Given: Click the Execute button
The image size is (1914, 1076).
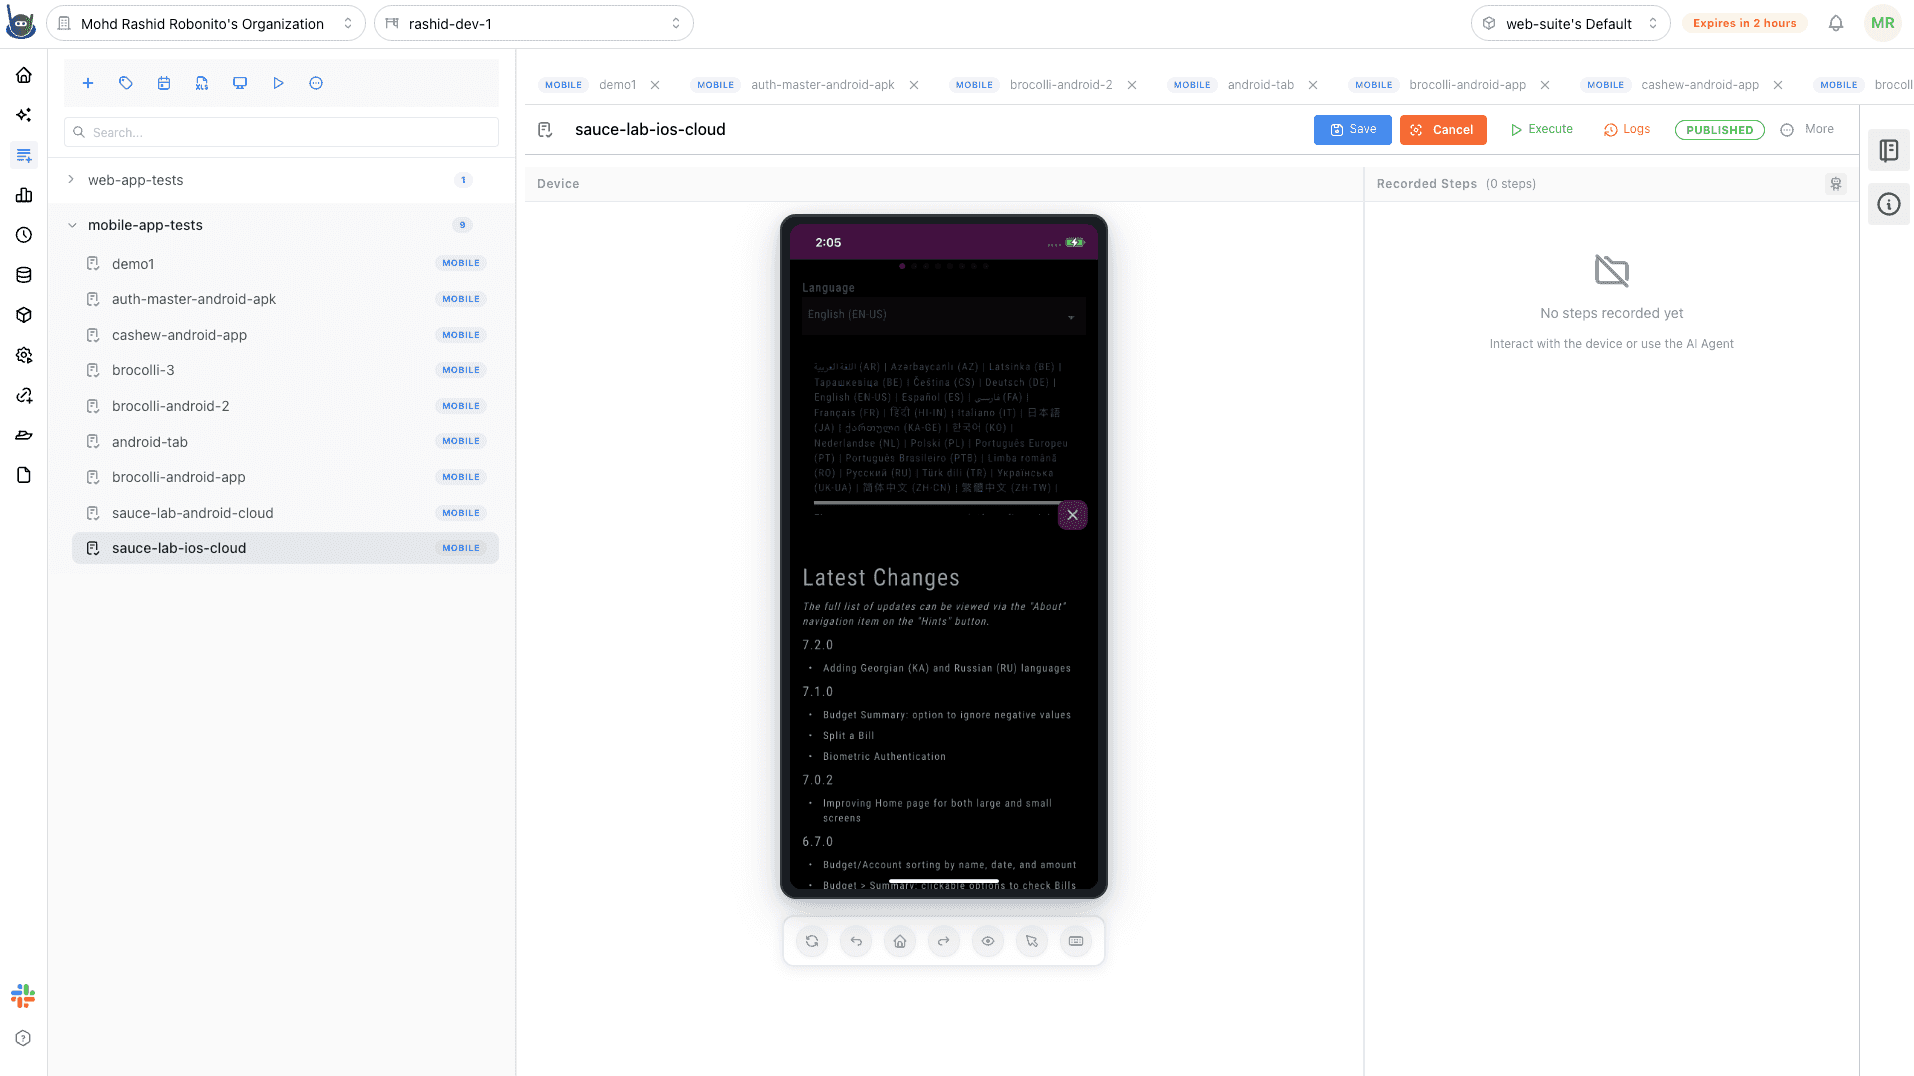Looking at the screenshot, I should point(1541,130).
